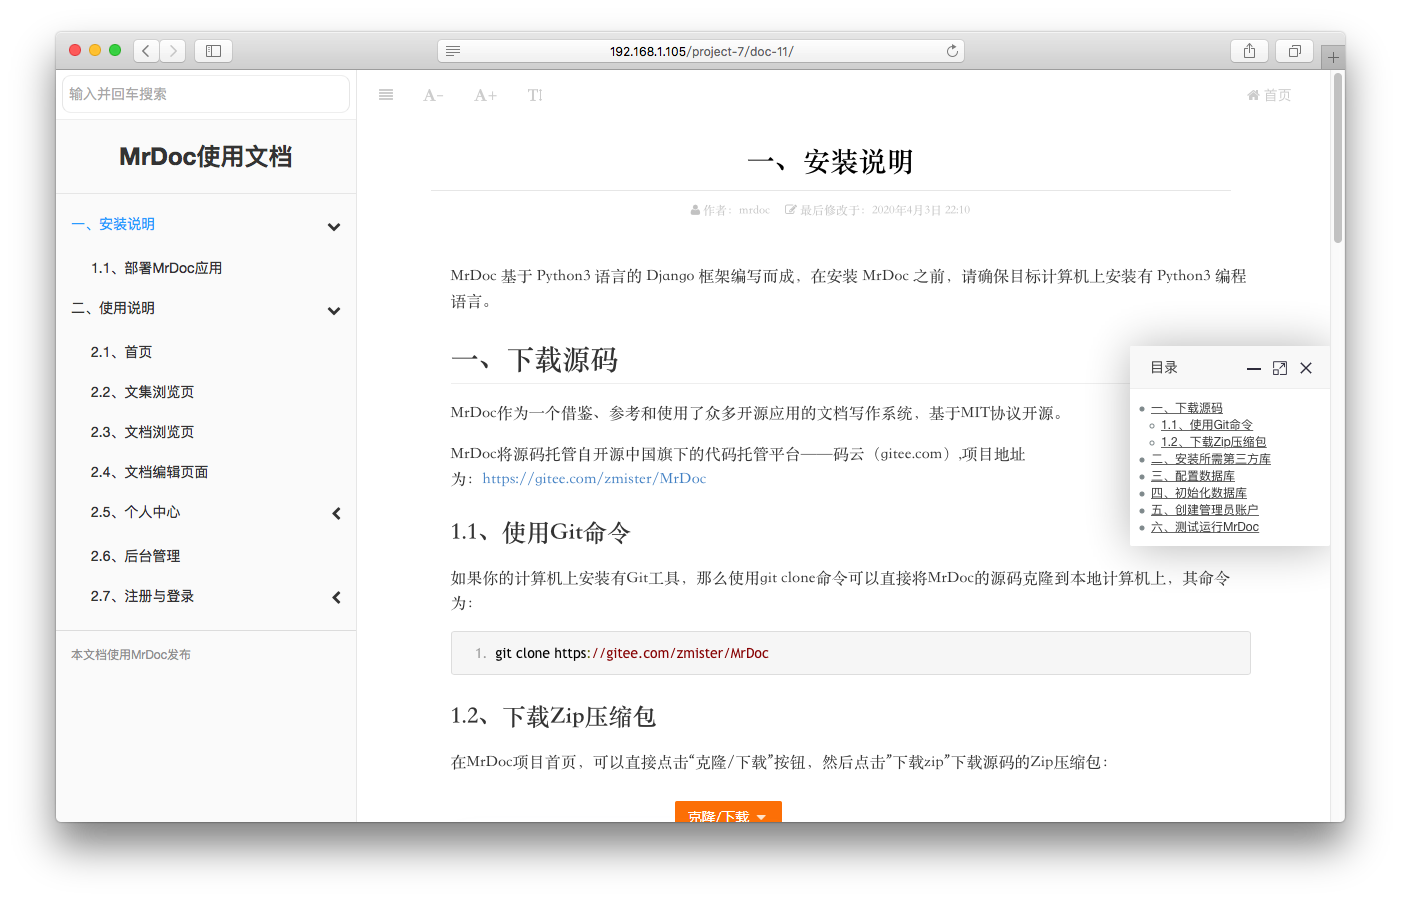Open 二、使用说明 in the sidebar

[x=113, y=308]
